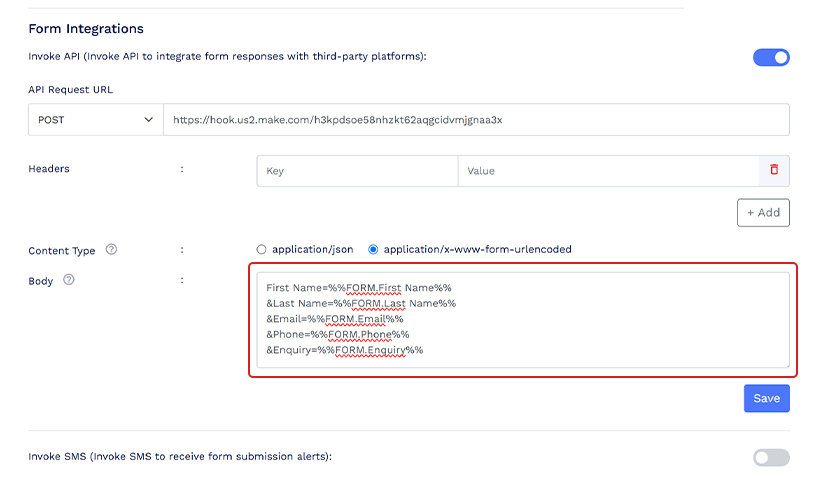Click the Content Type help icon

coord(111,249)
